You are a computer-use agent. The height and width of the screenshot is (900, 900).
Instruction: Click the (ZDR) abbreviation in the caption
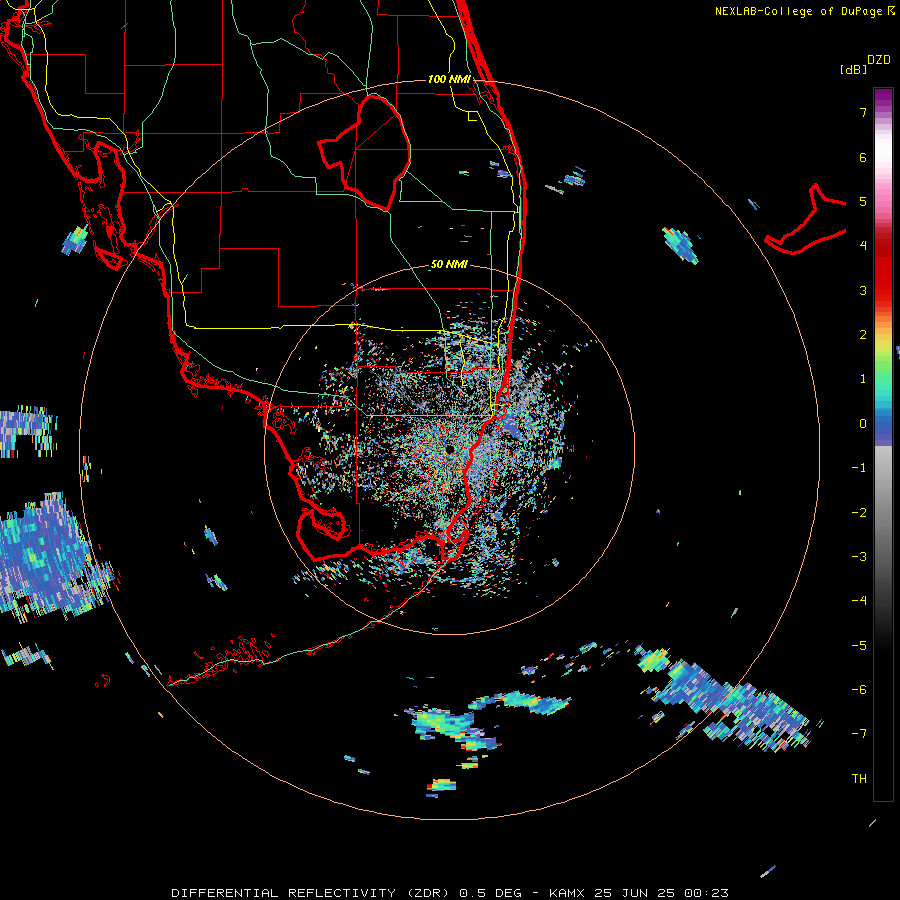coord(428,893)
